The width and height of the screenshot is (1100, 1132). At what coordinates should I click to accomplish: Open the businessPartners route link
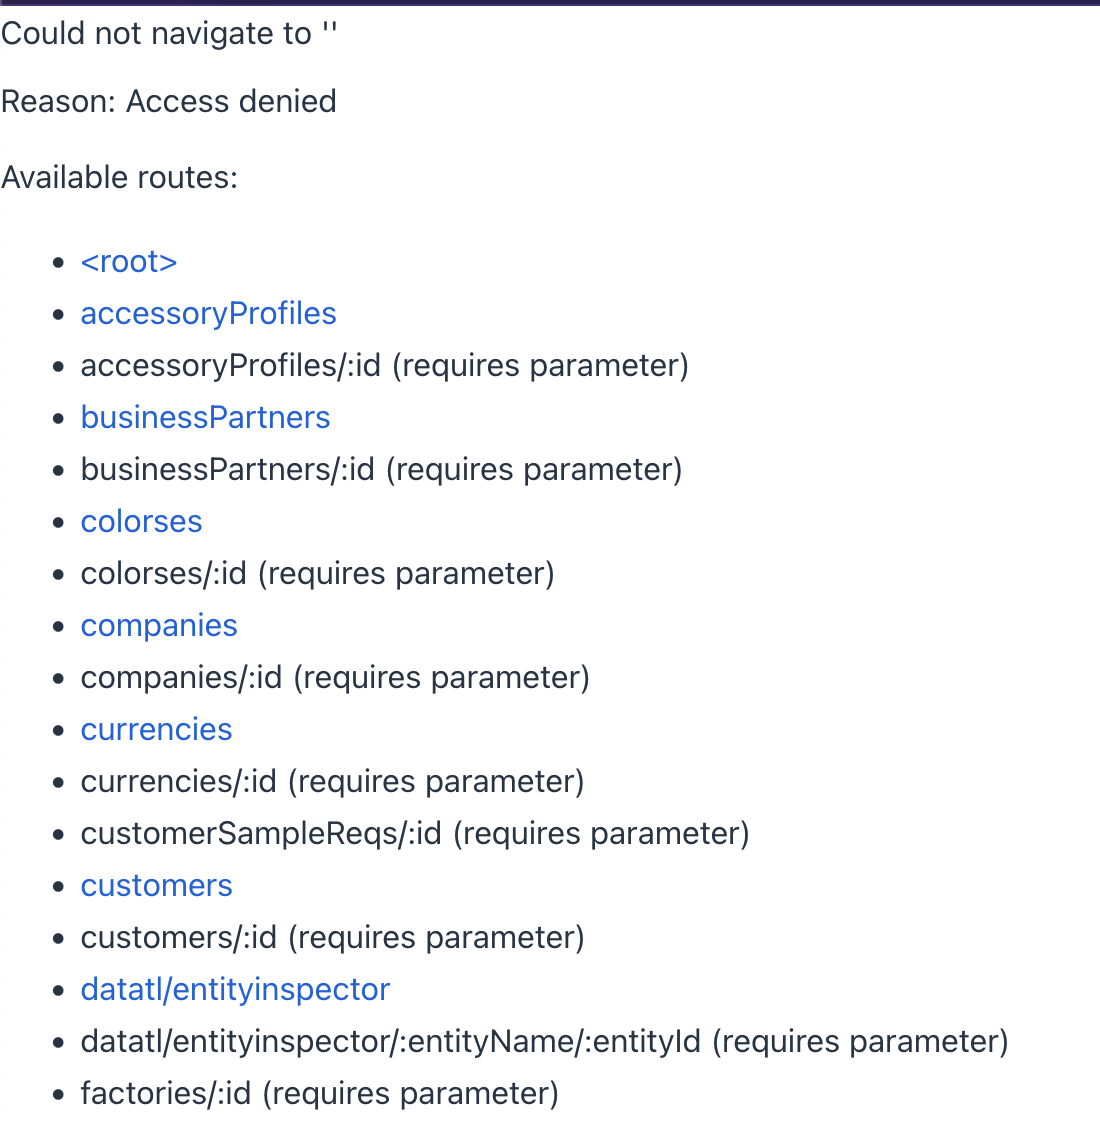[206, 418]
